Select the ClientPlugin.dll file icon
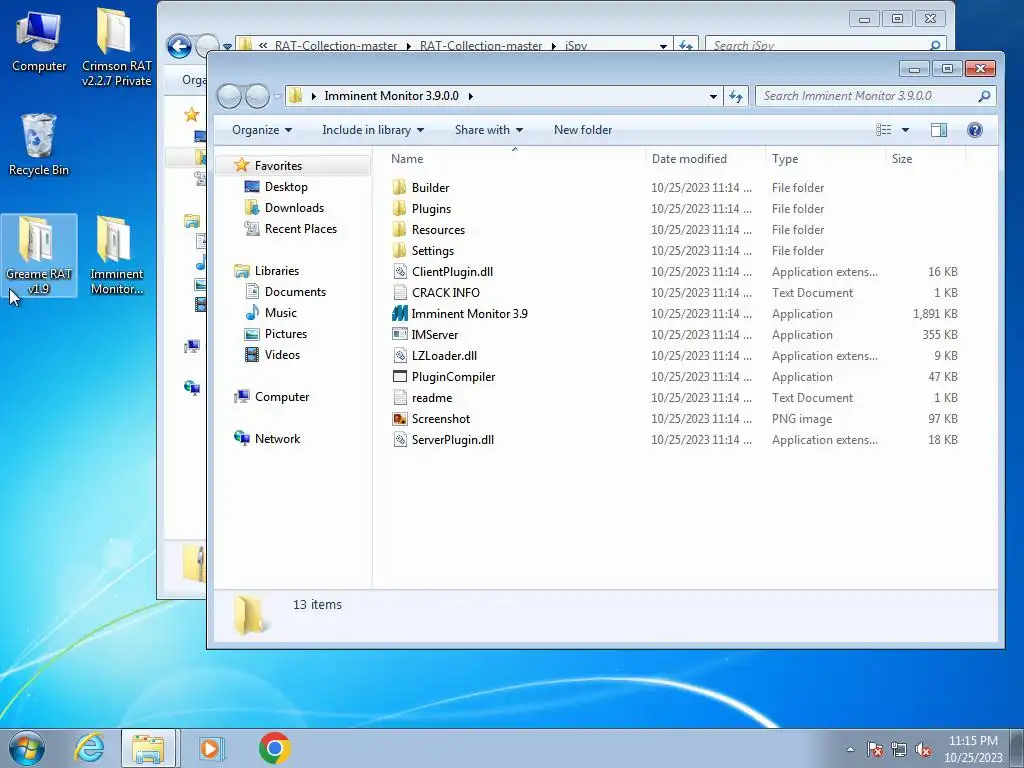Image resolution: width=1024 pixels, height=768 pixels. 400,272
